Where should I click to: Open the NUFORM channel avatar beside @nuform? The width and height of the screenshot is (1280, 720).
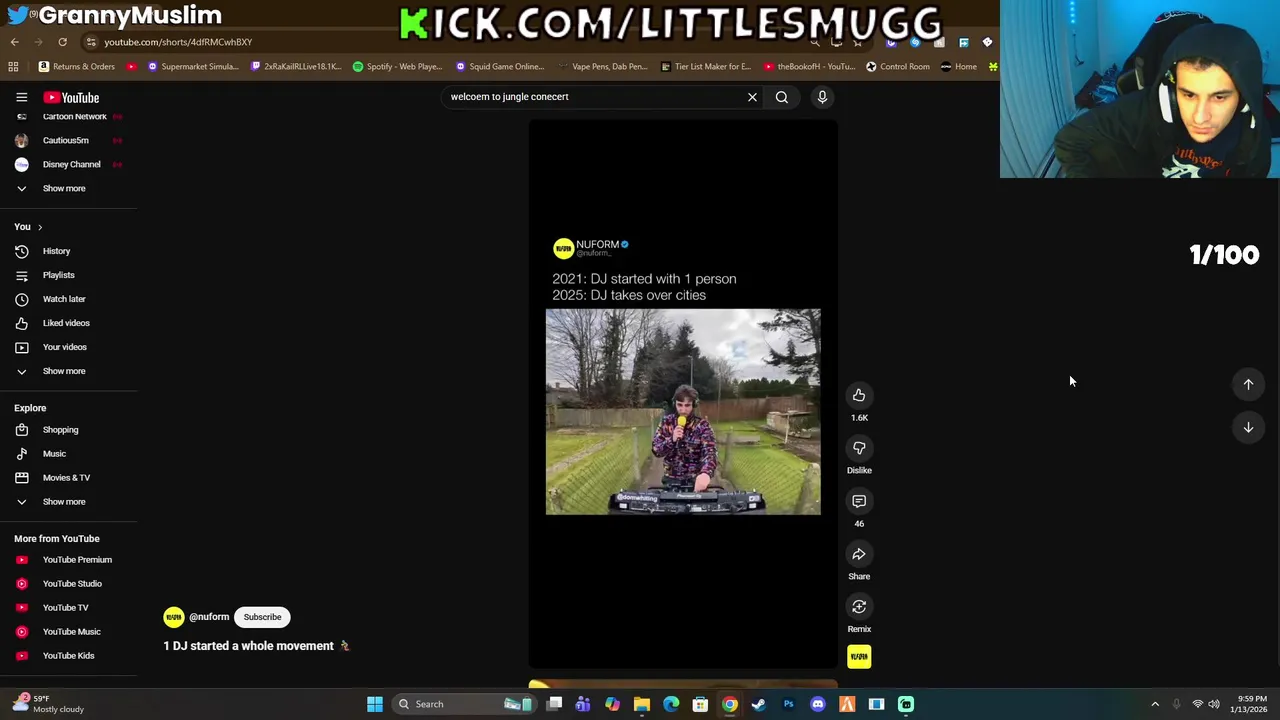(174, 617)
